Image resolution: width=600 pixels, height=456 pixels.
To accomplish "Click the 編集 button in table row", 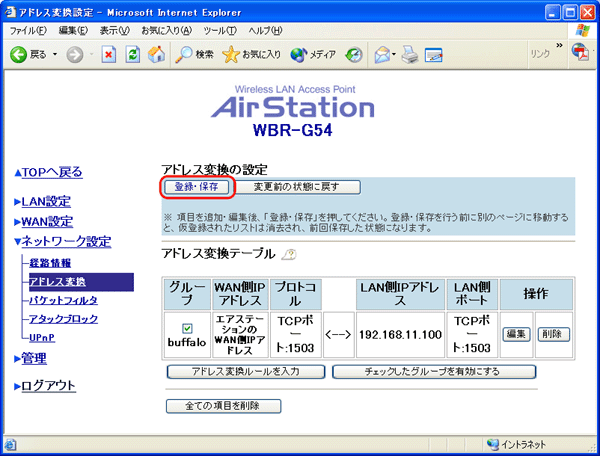I will (516, 334).
